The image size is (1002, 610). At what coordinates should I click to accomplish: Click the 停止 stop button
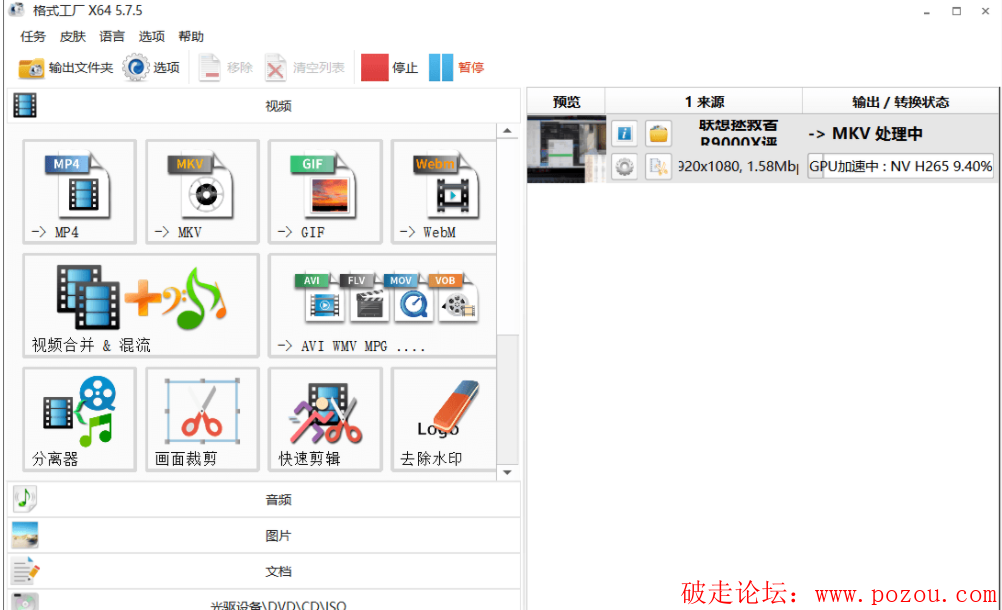[x=390, y=68]
